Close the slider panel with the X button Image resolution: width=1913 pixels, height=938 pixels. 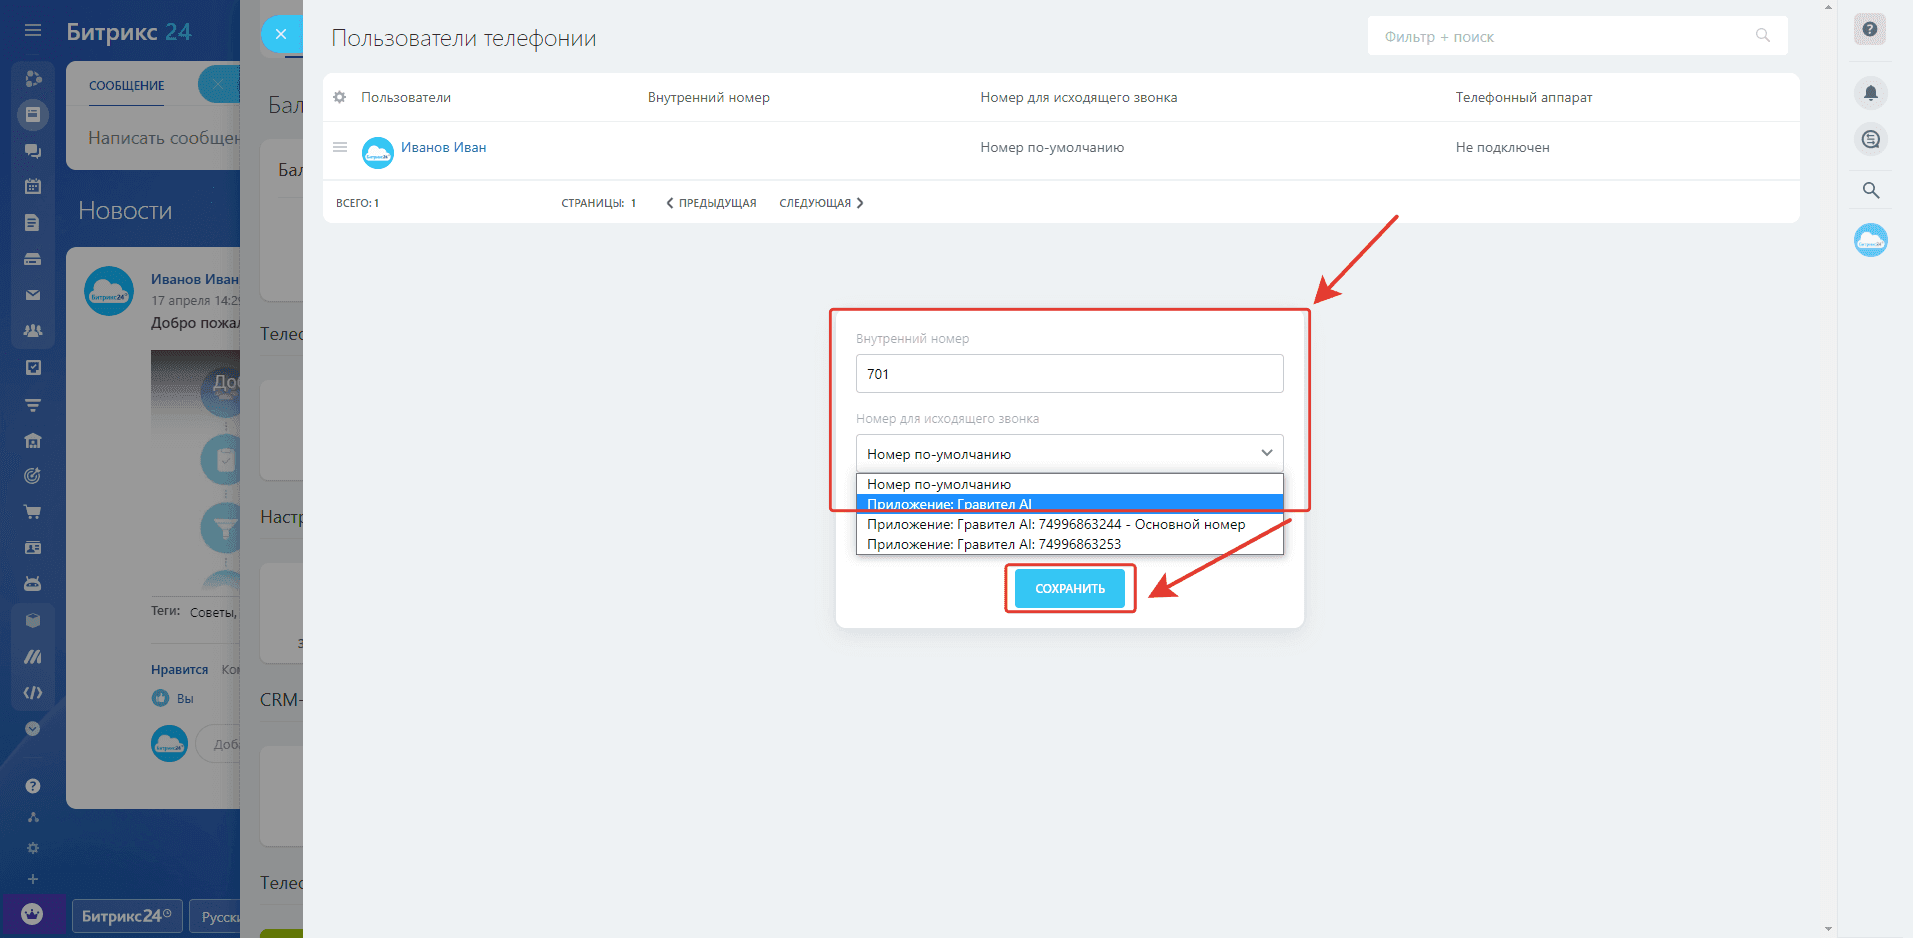[x=281, y=34]
